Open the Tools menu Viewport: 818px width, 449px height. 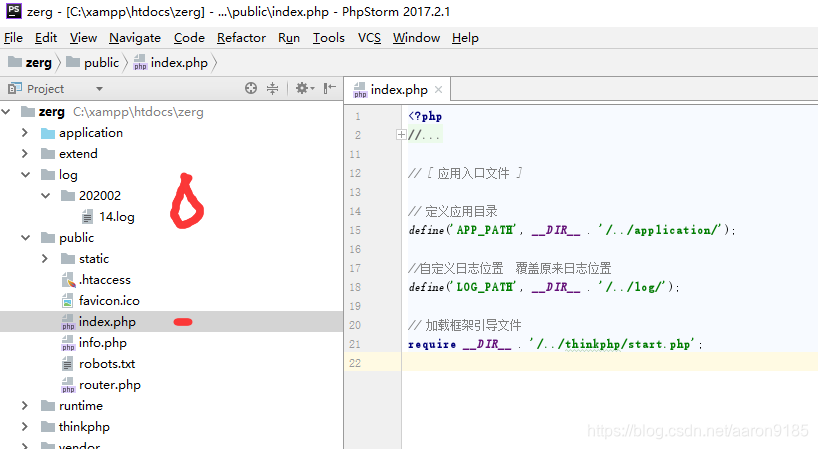coord(329,38)
